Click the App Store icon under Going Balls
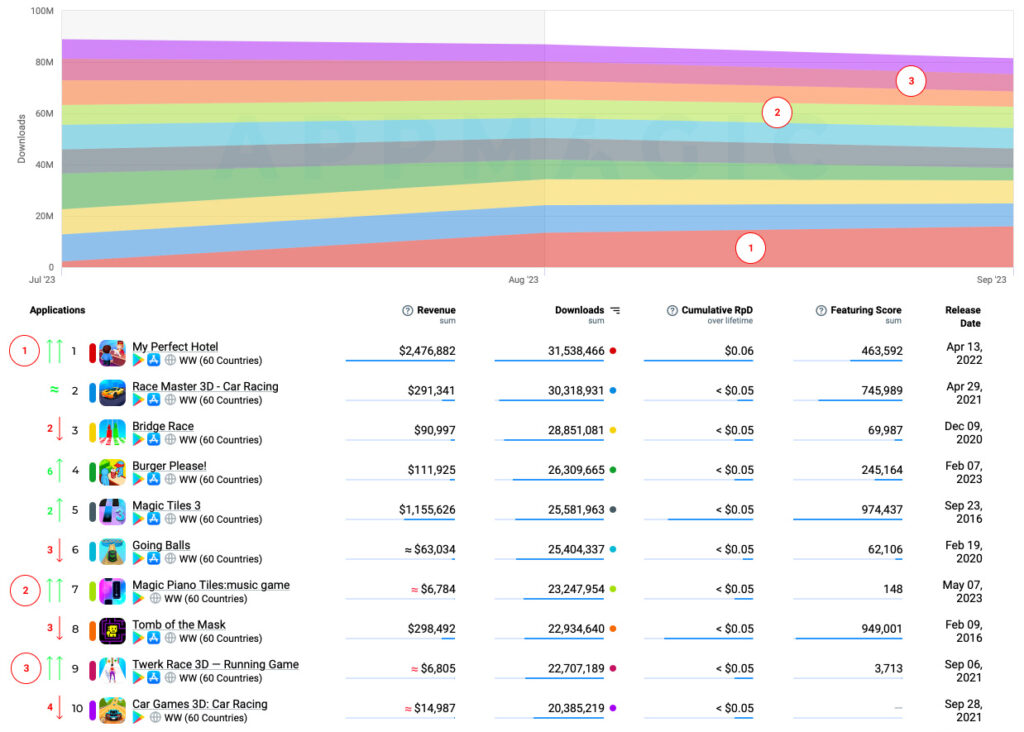 tap(153, 559)
